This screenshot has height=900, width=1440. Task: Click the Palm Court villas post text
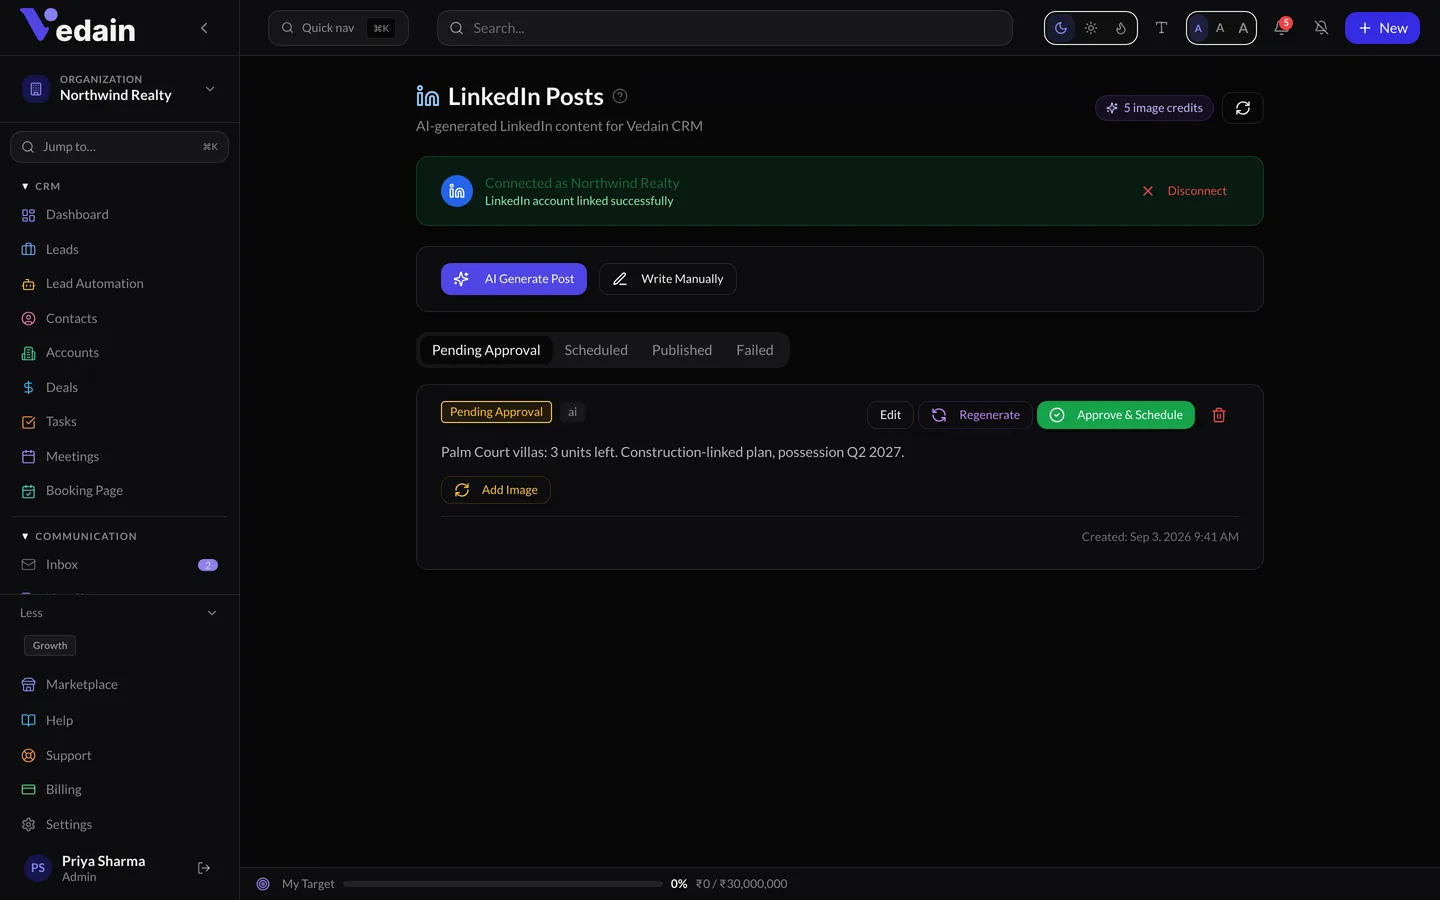[x=673, y=452]
